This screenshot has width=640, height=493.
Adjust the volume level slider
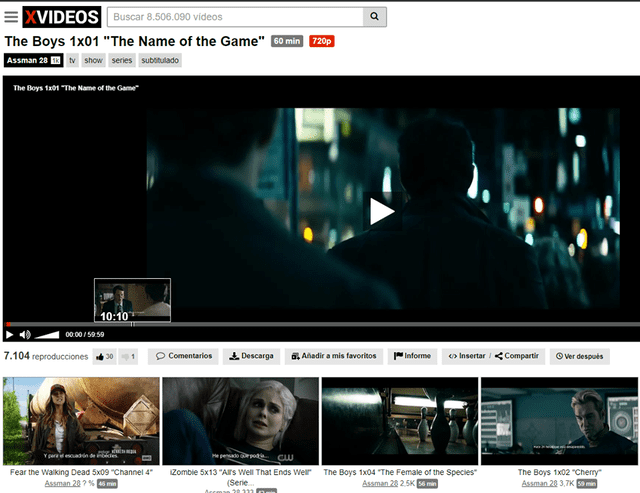(47, 334)
